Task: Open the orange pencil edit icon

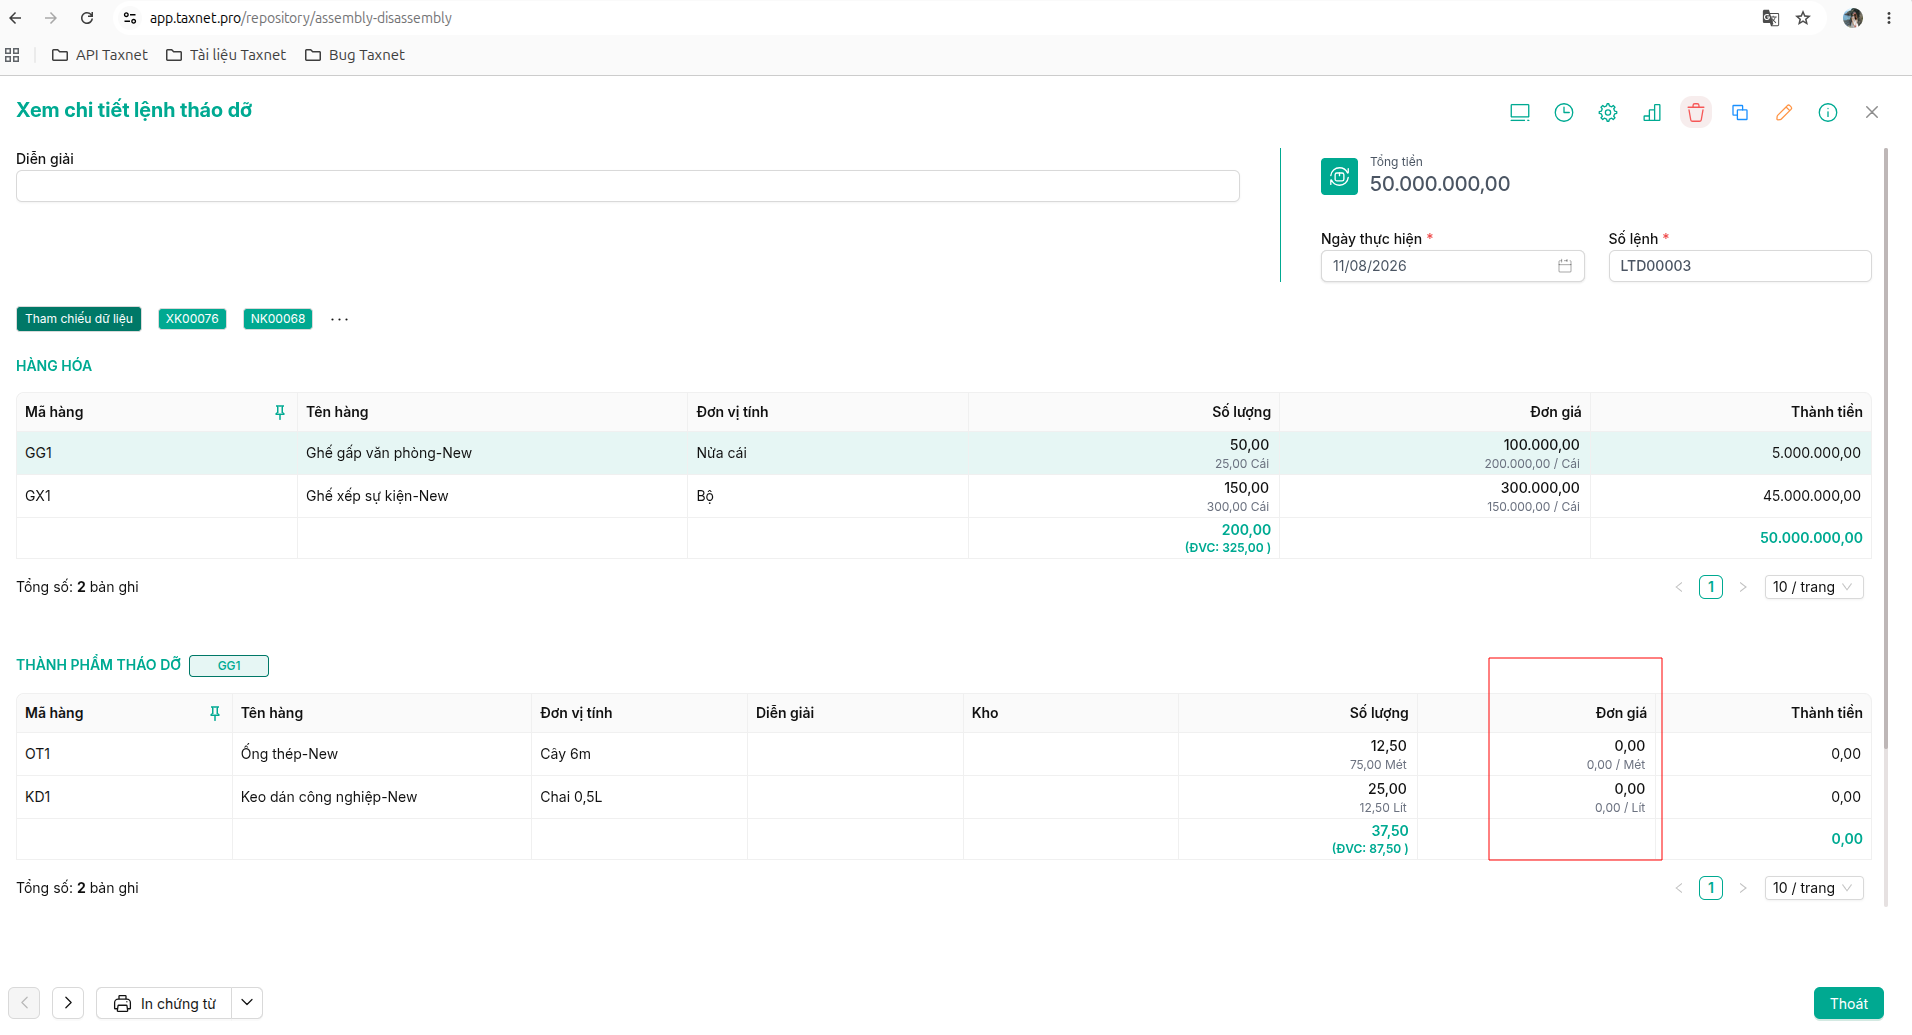Action: [1784, 112]
